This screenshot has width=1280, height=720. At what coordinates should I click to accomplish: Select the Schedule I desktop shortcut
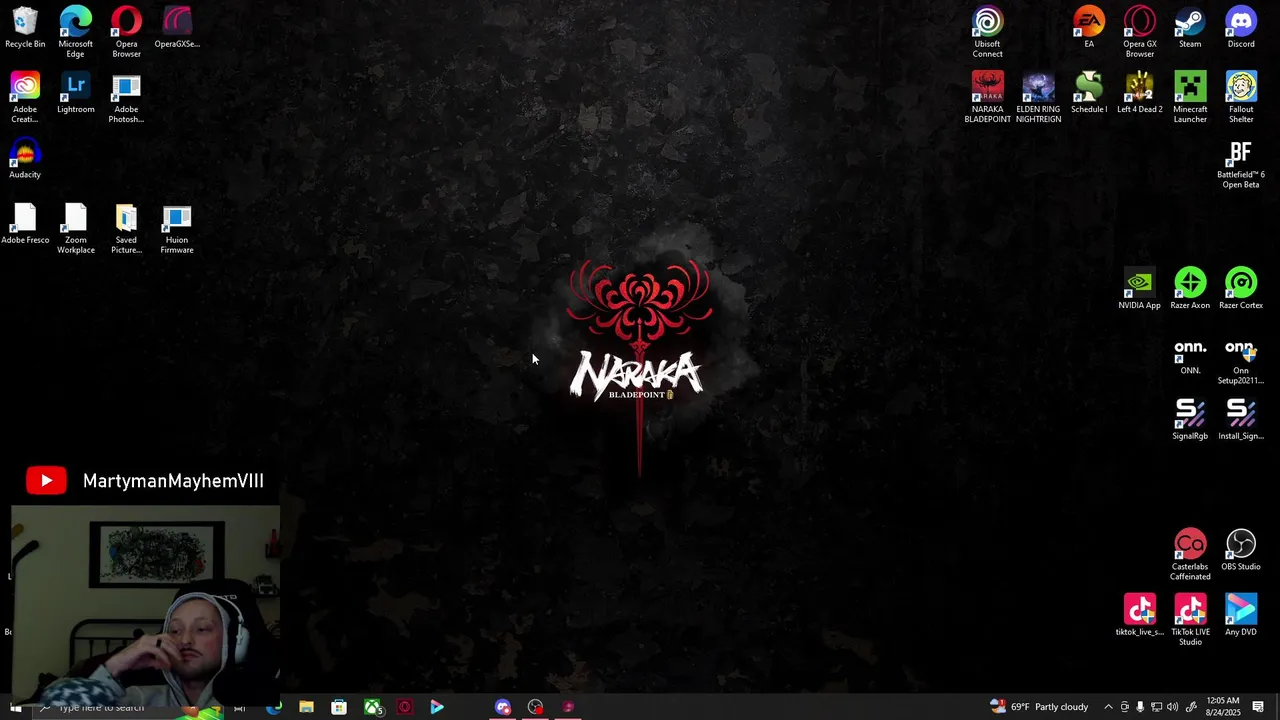1089,93
